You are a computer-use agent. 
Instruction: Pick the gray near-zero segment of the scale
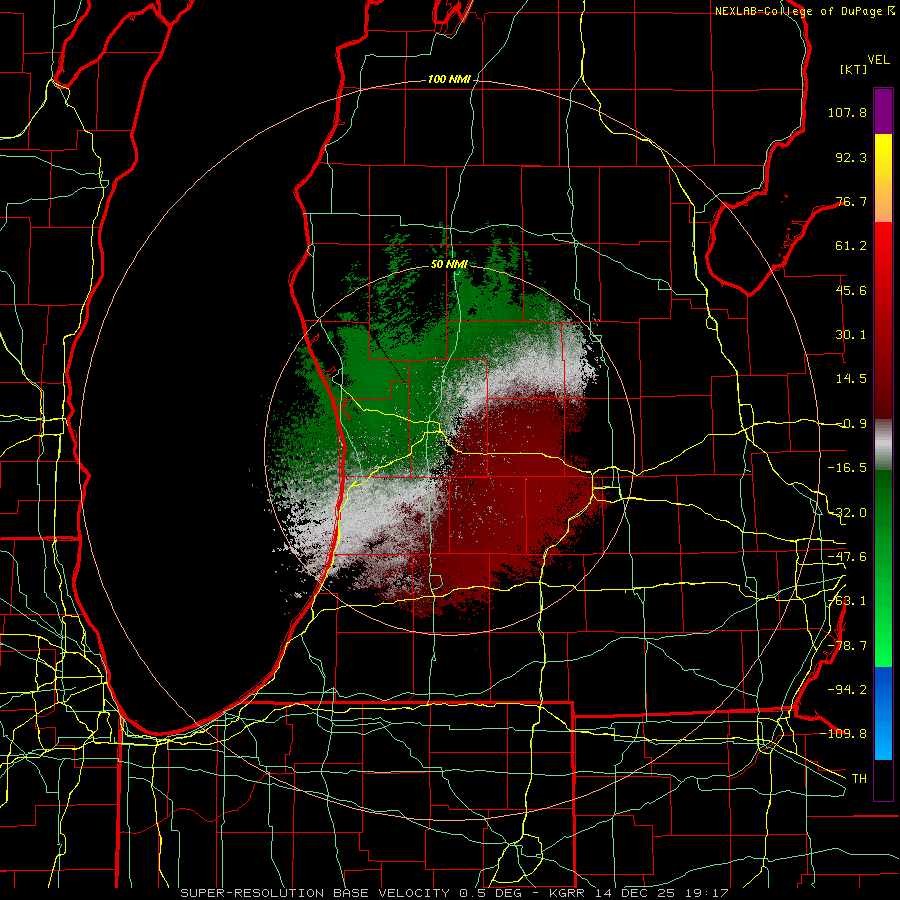pyautogui.click(x=883, y=445)
